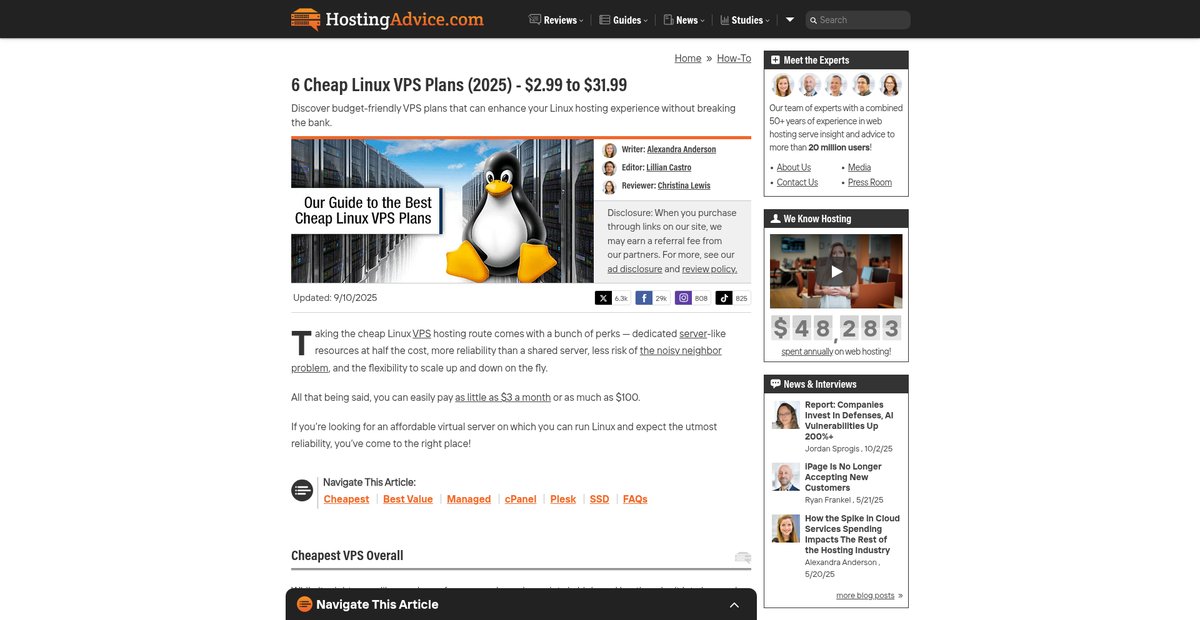Open the Press Room link
The height and width of the screenshot is (620, 1200).
pos(870,183)
